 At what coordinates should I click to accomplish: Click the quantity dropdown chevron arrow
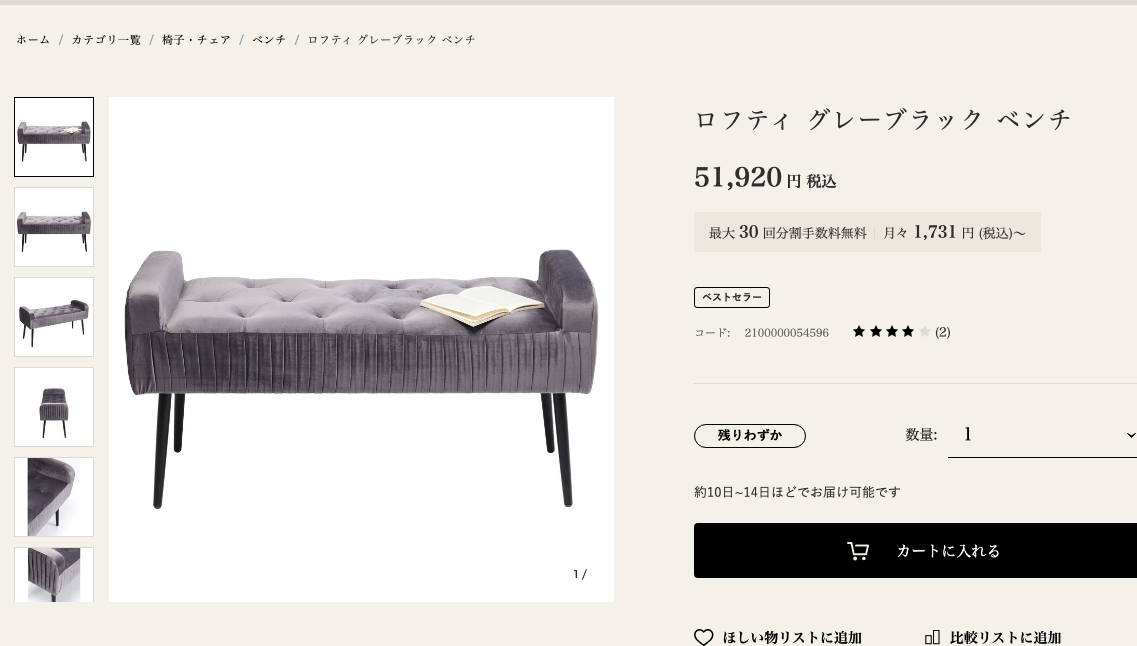[x=1130, y=435]
